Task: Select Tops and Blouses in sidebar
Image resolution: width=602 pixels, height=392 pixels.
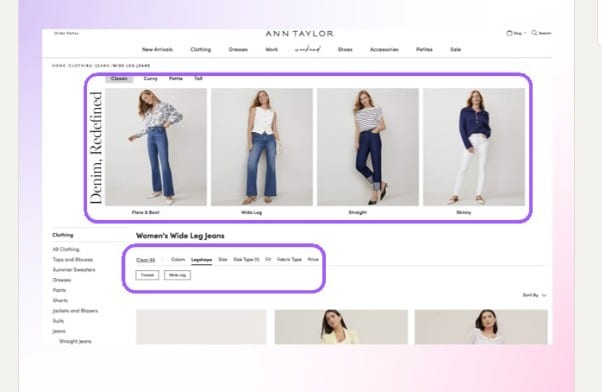Action: (x=73, y=260)
